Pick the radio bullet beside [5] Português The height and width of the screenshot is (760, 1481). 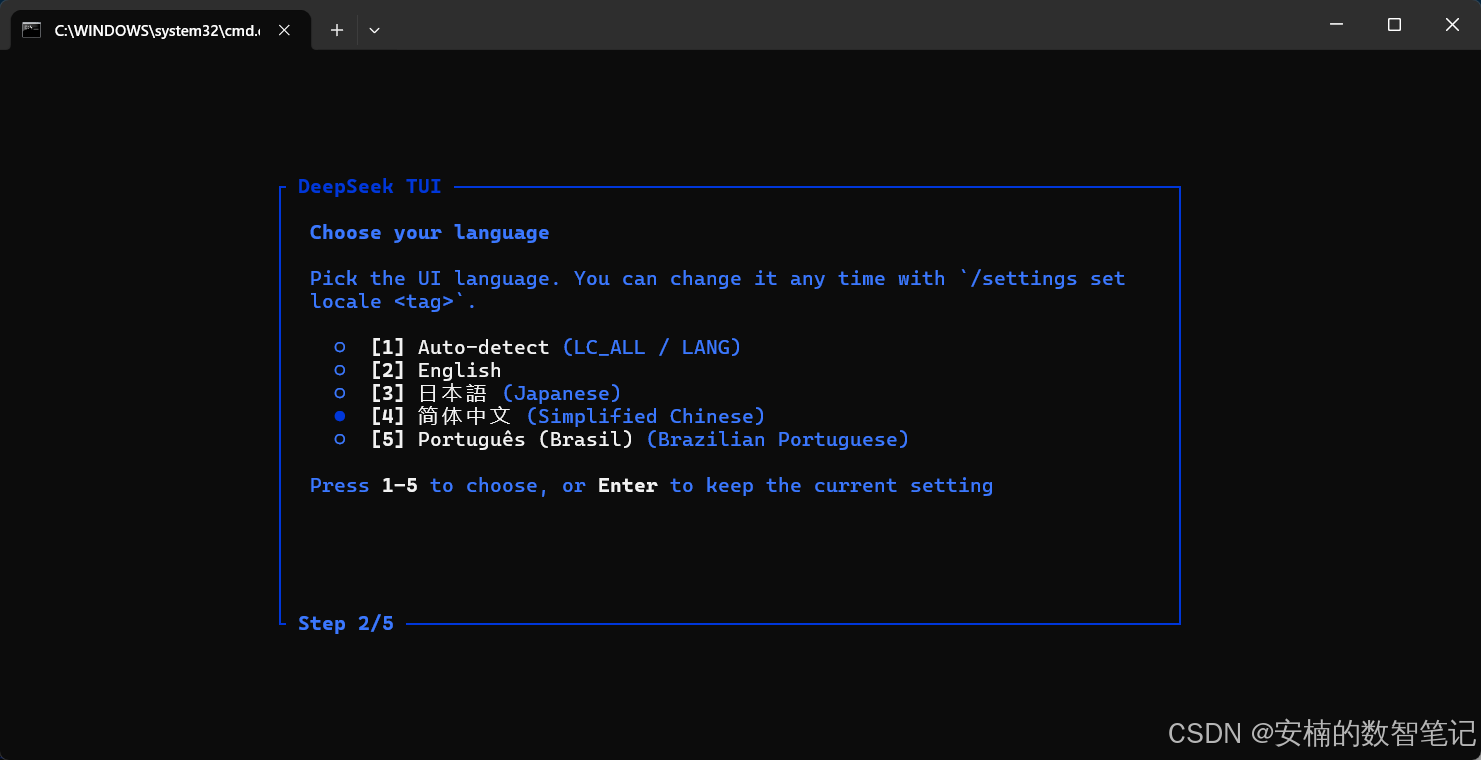tap(340, 440)
